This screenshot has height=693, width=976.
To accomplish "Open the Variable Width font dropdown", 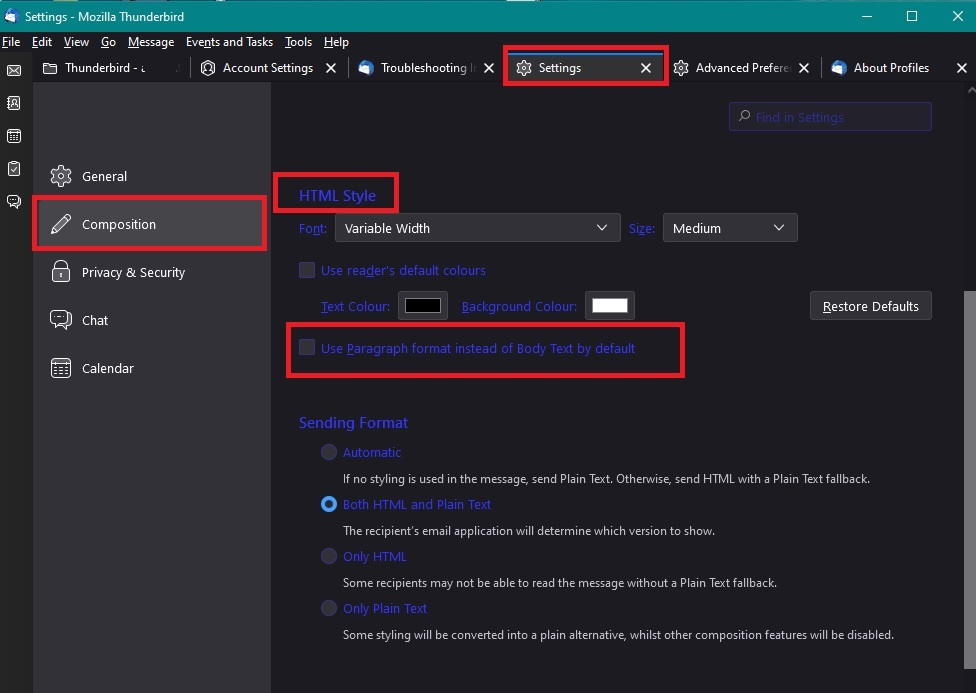I will point(476,228).
